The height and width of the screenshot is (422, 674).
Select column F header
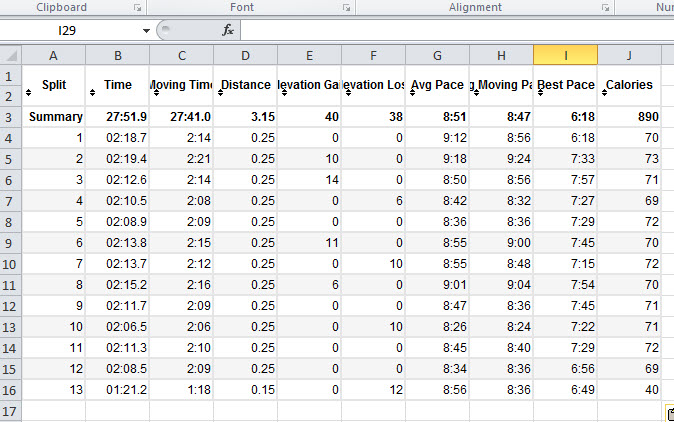pyautogui.click(x=373, y=55)
